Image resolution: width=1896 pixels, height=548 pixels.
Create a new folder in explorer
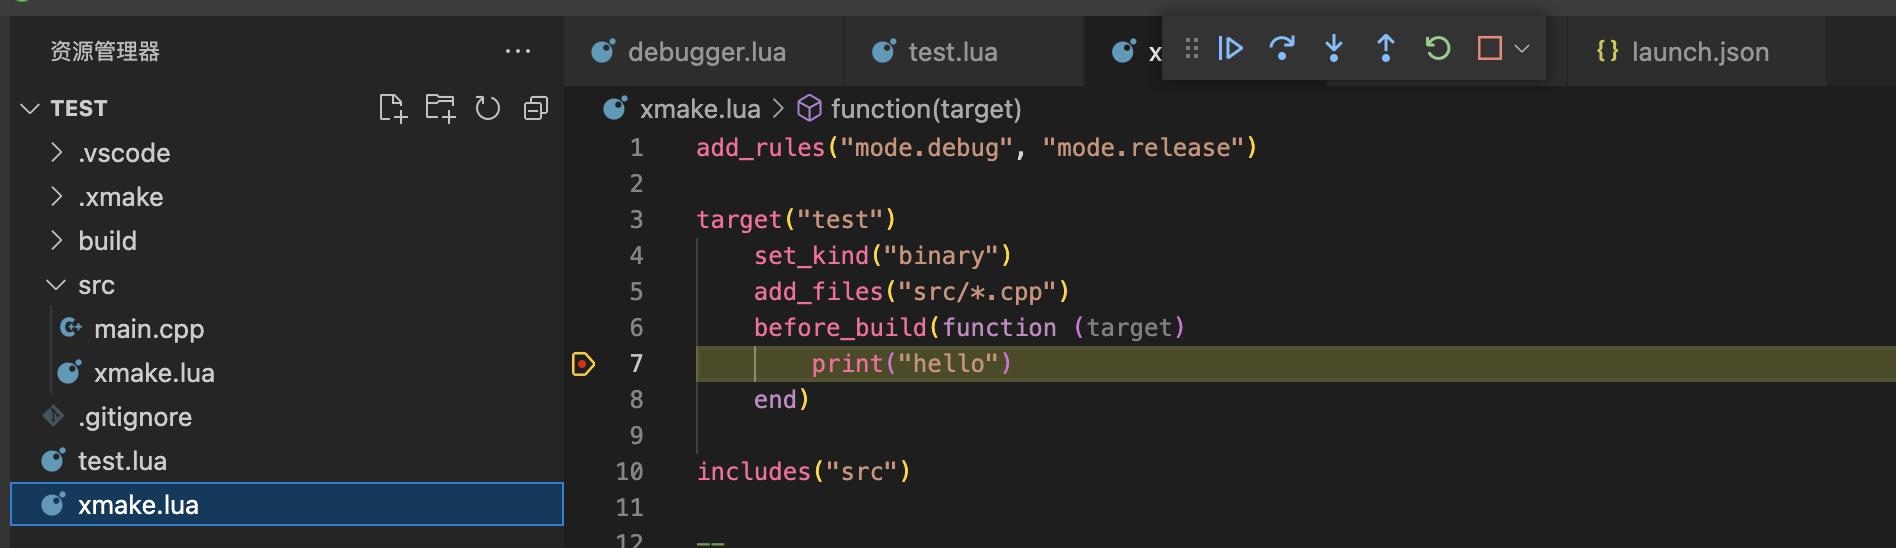click(x=440, y=108)
